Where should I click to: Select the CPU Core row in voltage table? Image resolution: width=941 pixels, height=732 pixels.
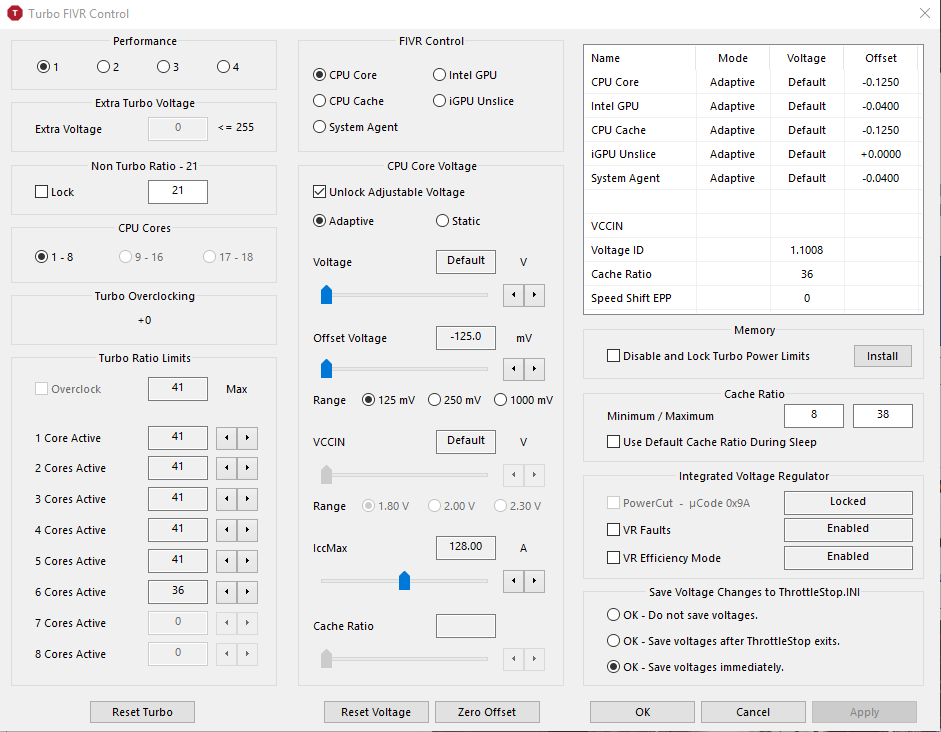[x=753, y=82]
